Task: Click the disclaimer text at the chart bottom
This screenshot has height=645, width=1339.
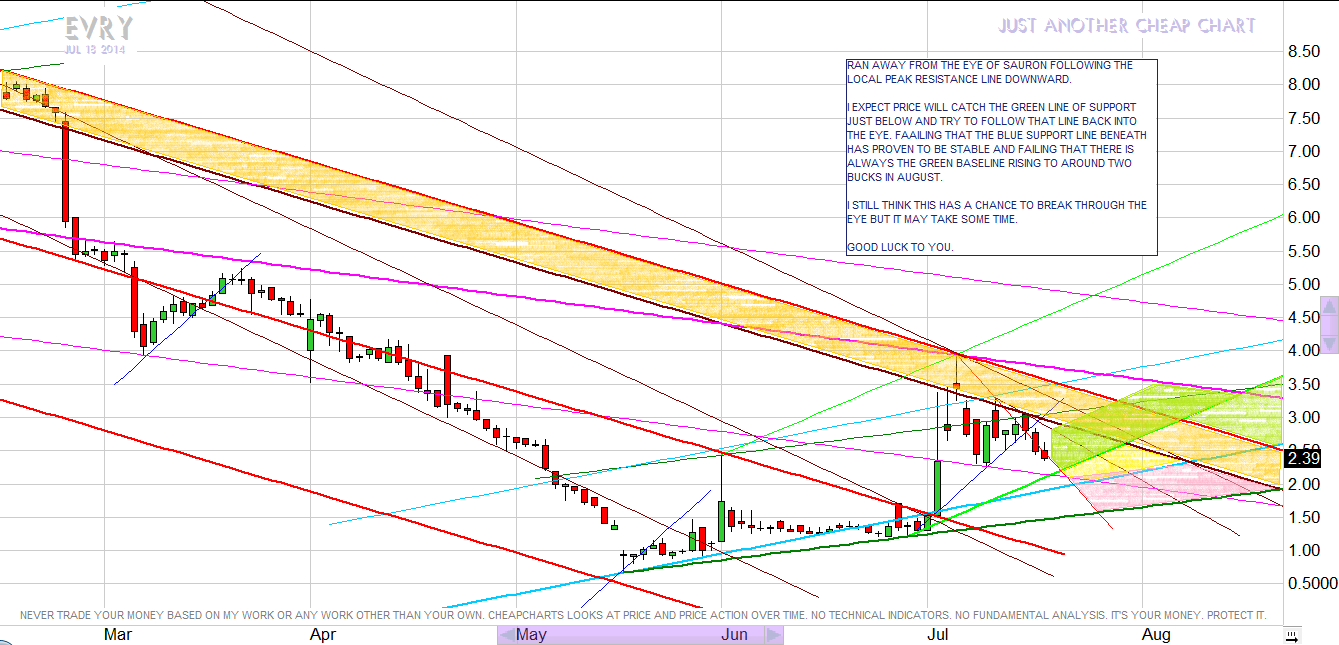Action: (x=642, y=614)
